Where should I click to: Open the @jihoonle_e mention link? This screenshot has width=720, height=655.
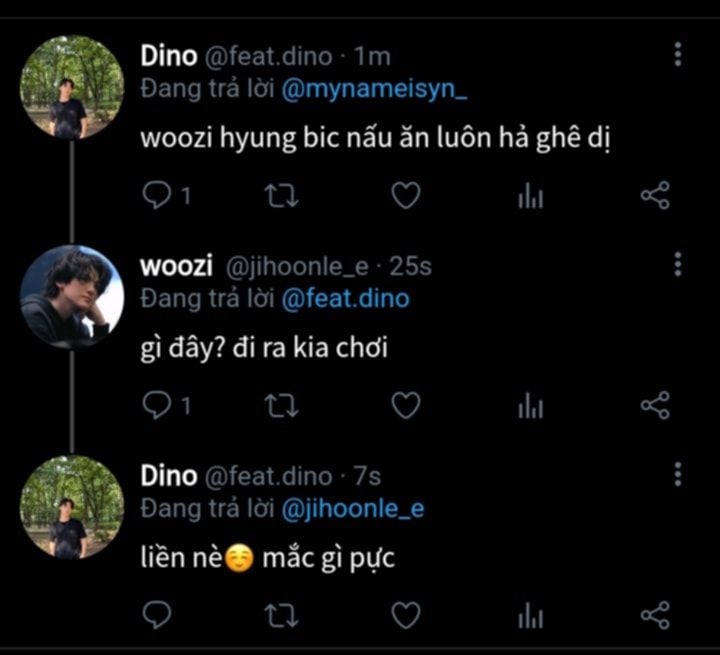click(x=353, y=508)
